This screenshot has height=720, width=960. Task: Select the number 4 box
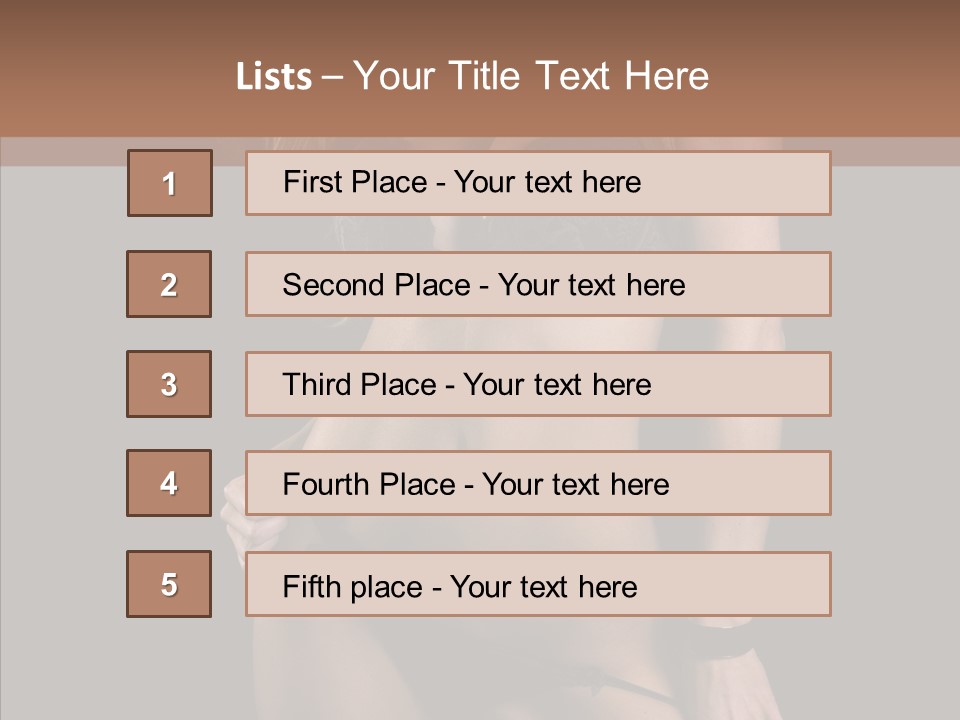169,483
